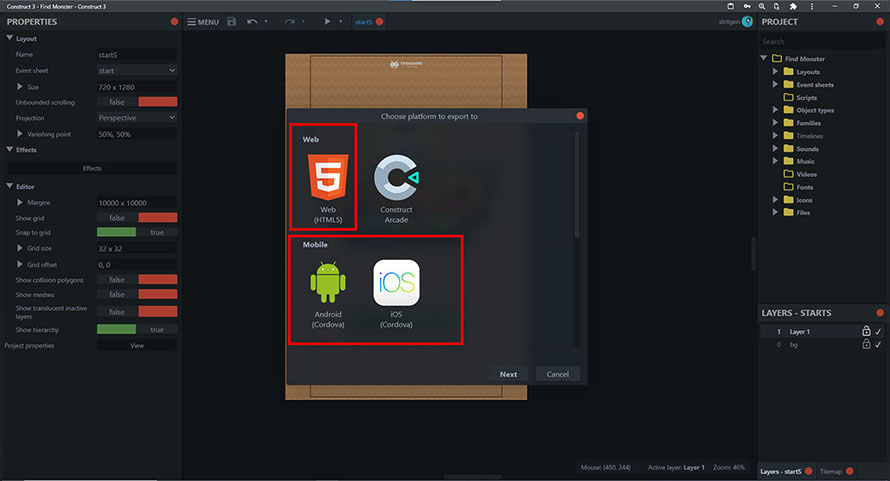890x481 pixels.
Task: Expand the Sounds folder
Action: (775, 148)
